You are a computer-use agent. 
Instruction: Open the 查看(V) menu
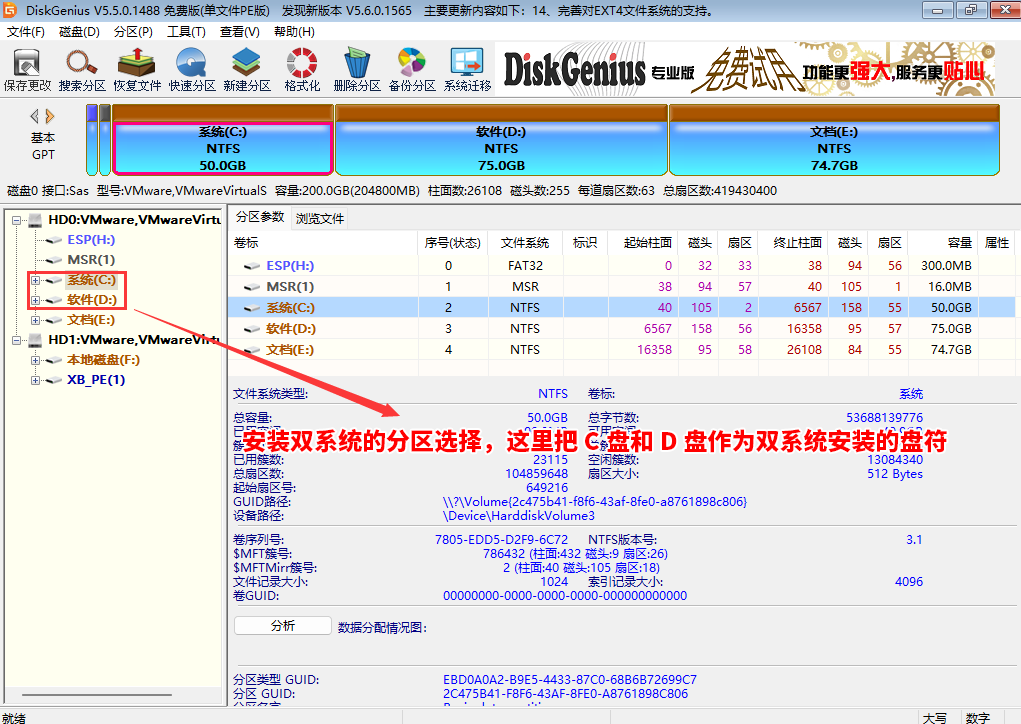(240, 32)
